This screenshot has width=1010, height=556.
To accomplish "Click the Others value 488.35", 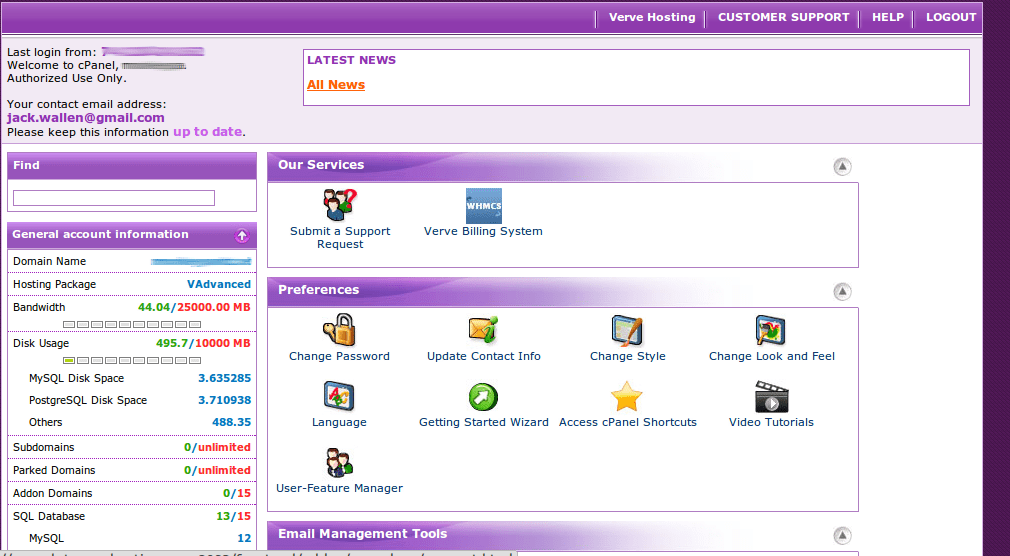I will [x=231, y=422].
